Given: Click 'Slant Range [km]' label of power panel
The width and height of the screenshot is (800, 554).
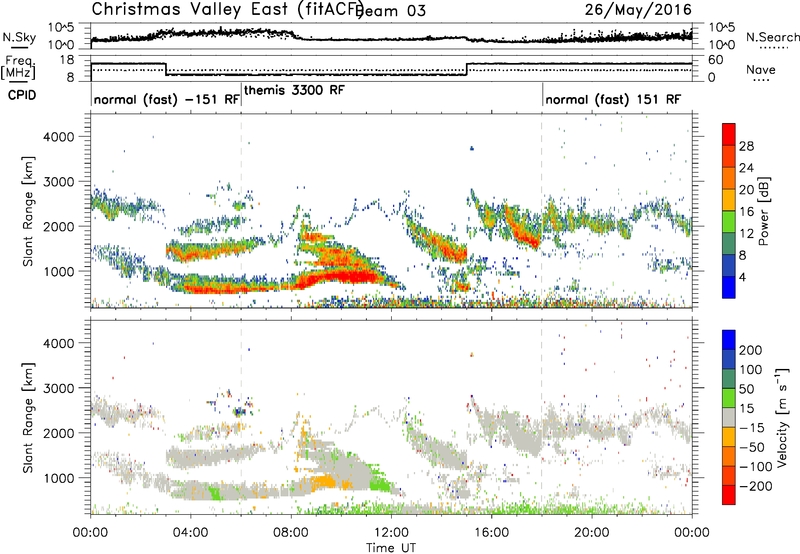Looking at the screenshot, I should [x=28, y=211].
